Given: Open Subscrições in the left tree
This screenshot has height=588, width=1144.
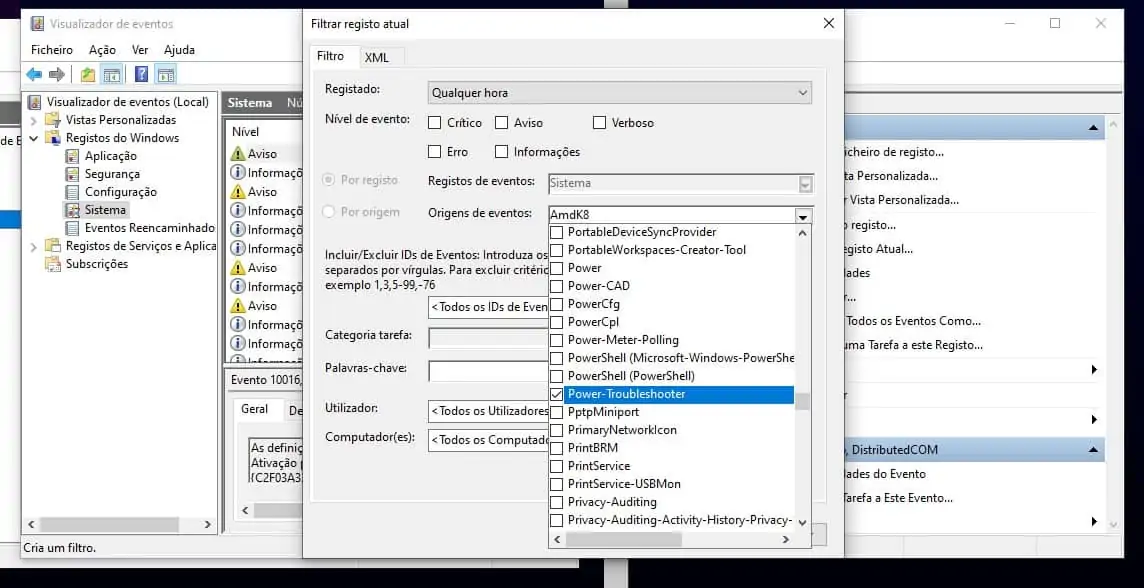Looking at the screenshot, I should point(96,264).
